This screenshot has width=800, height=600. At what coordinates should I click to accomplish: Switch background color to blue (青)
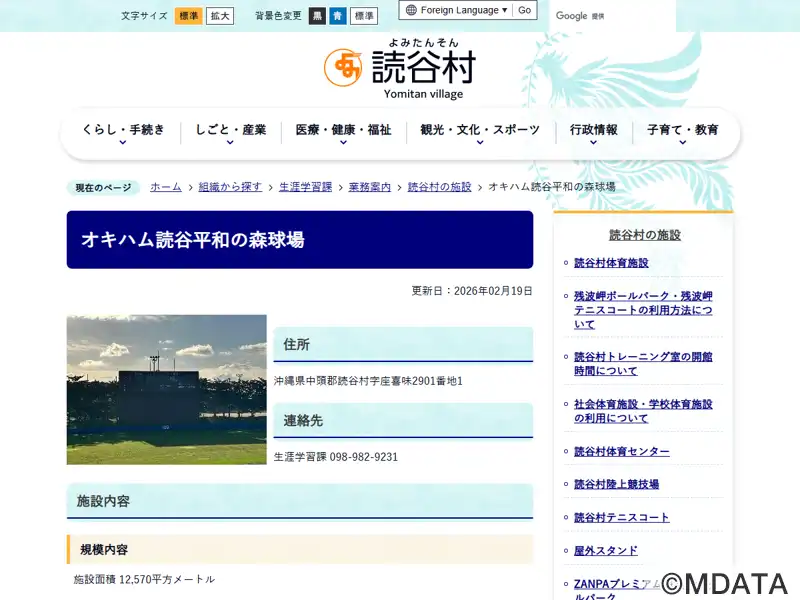[x=337, y=16]
